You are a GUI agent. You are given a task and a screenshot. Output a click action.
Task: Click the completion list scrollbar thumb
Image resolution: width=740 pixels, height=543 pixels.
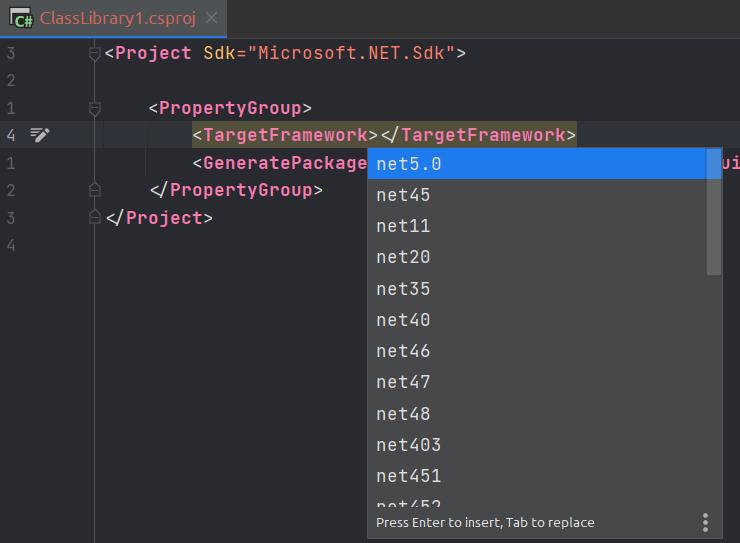(x=714, y=212)
